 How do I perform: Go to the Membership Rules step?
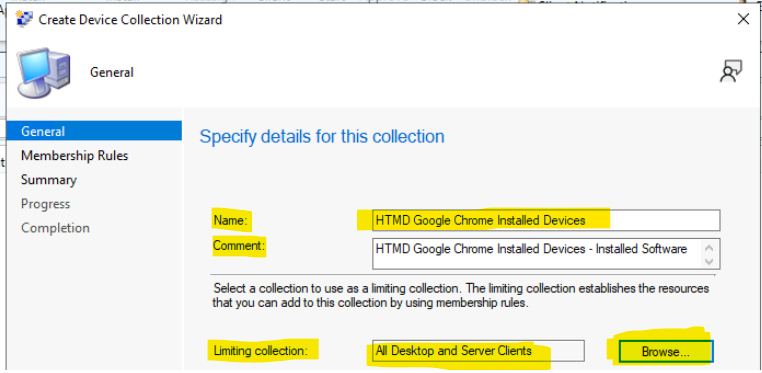click(x=74, y=155)
